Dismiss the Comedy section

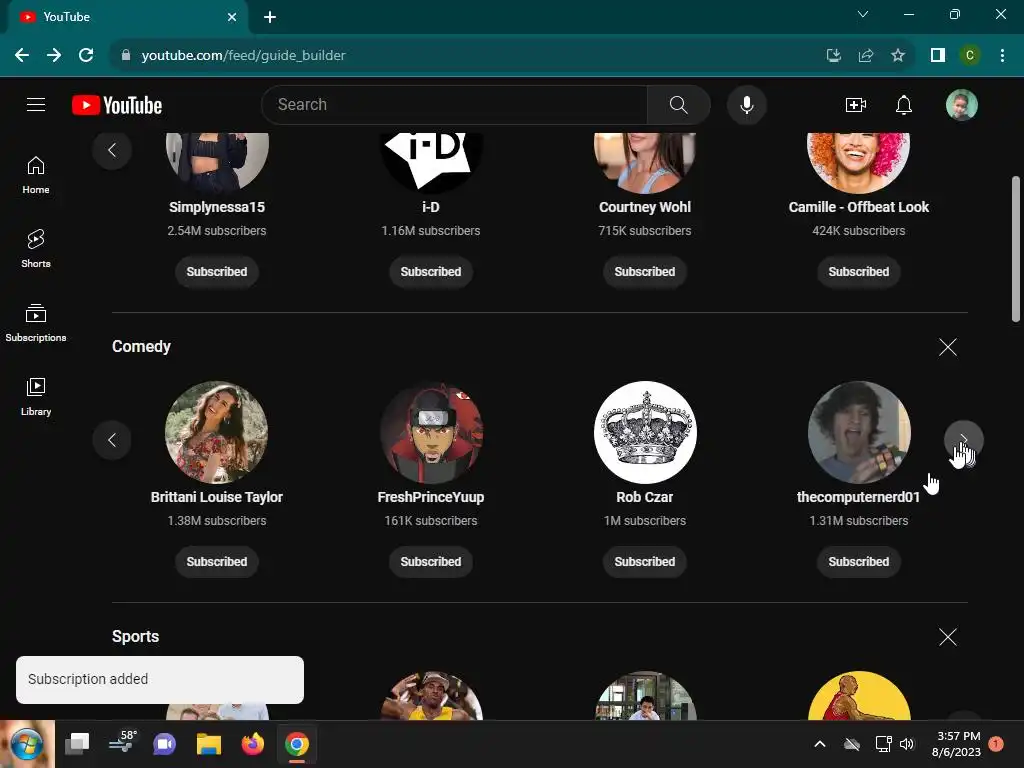(x=948, y=347)
